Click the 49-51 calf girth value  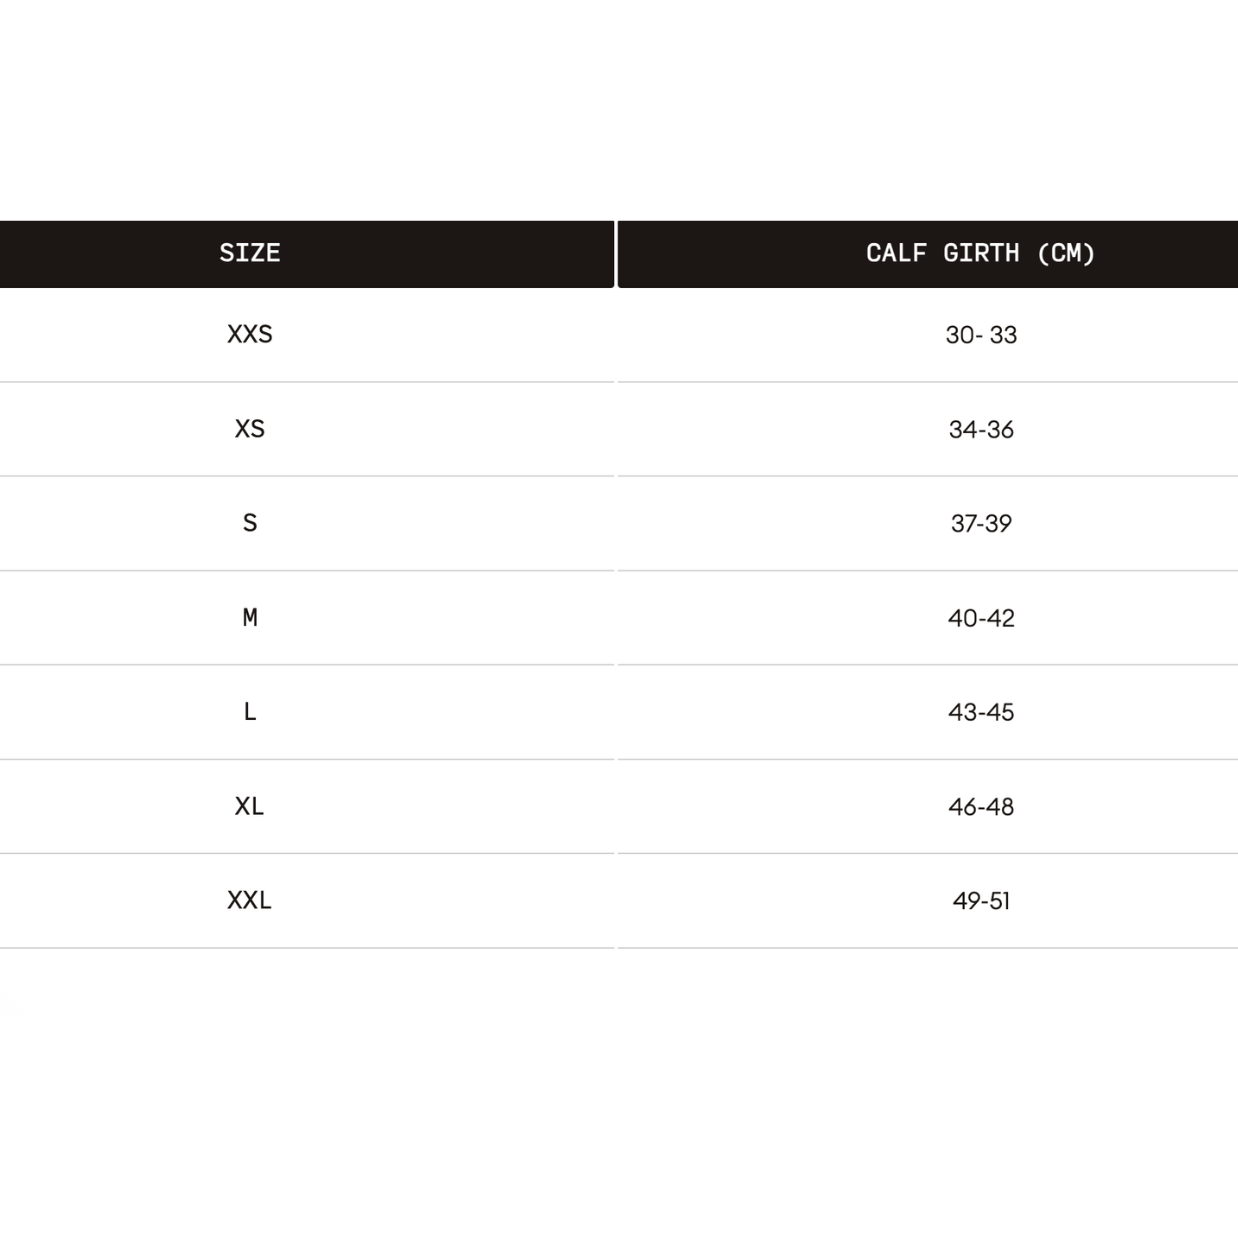tap(981, 900)
